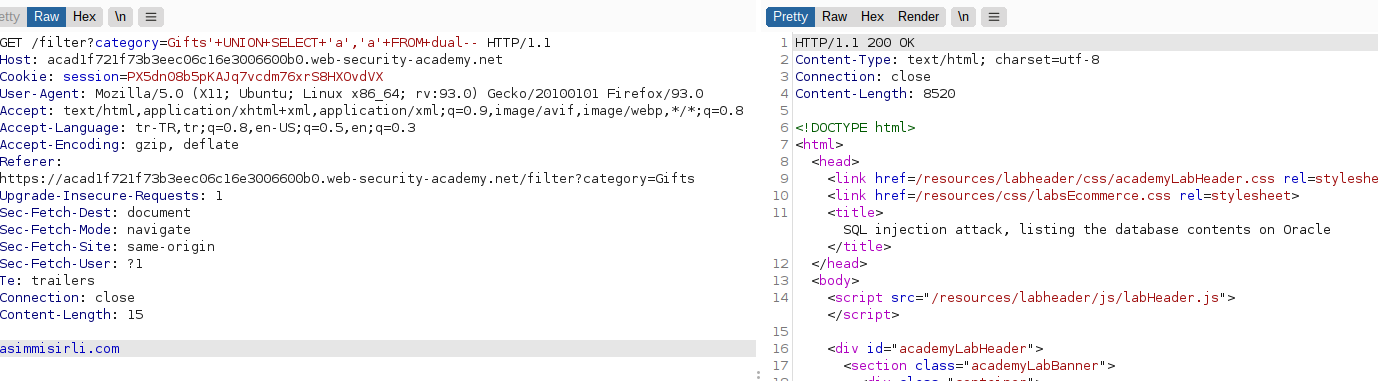The height and width of the screenshot is (381, 1378).
Task: Select the response Pretty tab
Action: [x=790, y=17]
